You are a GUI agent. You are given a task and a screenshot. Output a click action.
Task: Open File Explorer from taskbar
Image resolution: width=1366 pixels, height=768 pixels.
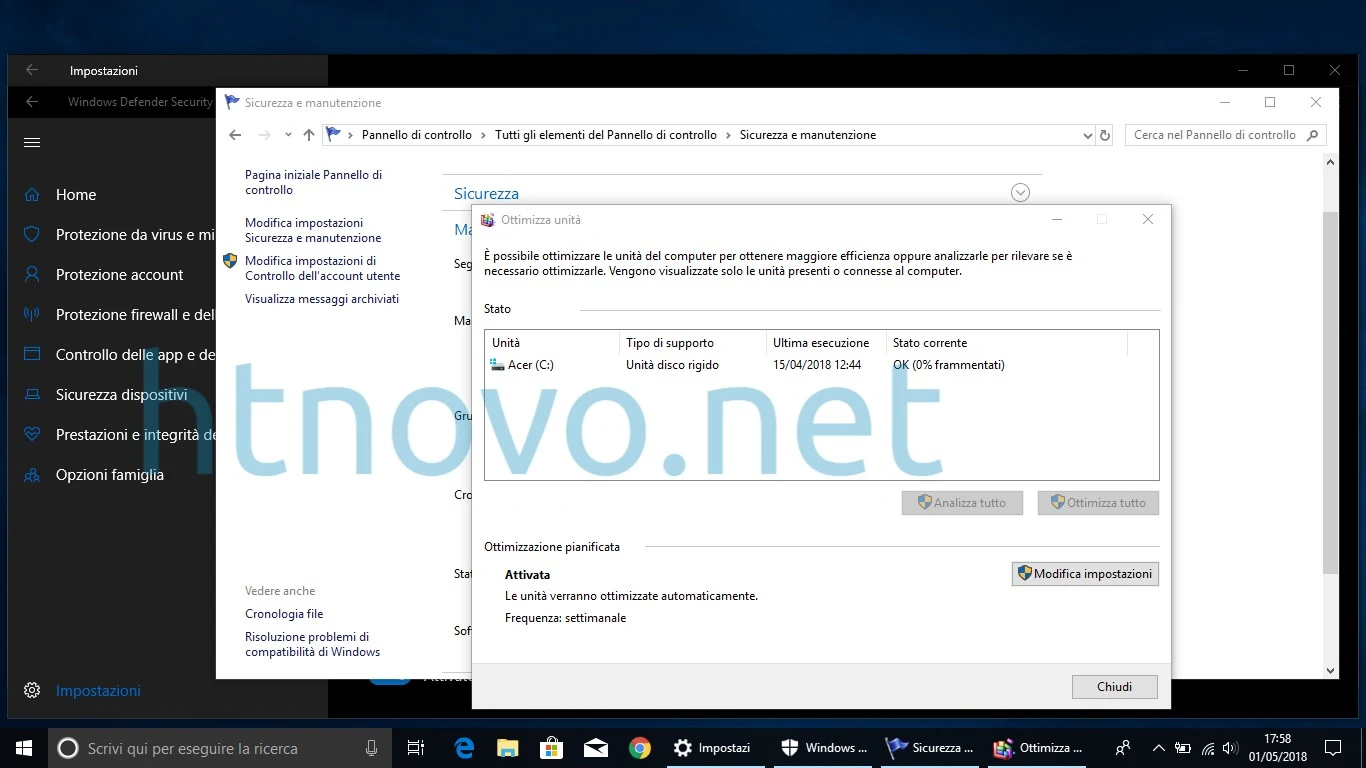pos(508,748)
